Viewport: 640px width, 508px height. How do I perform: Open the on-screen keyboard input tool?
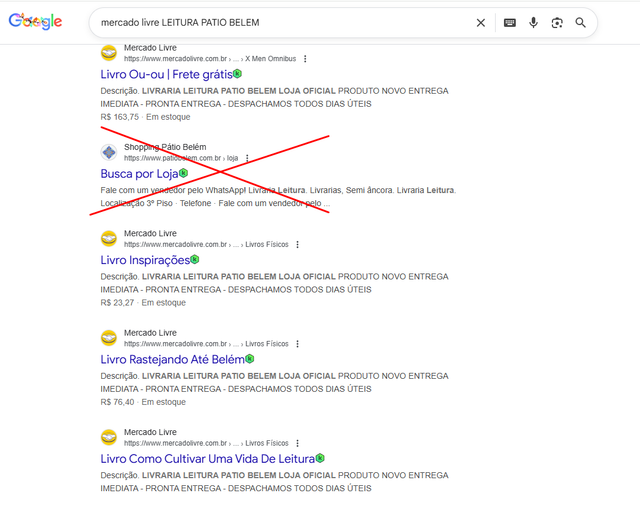tap(509, 23)
